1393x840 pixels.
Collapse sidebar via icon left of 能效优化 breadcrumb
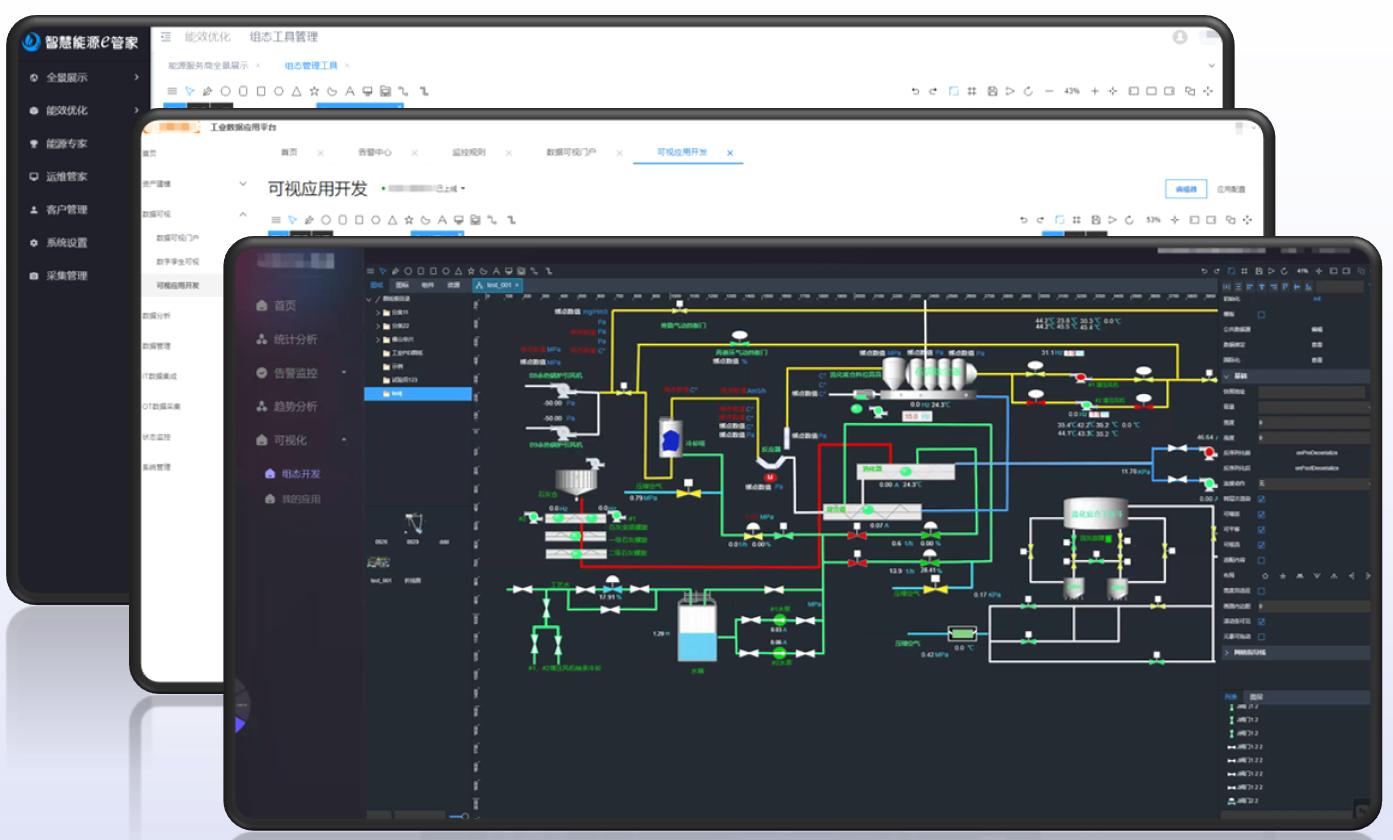[166, 37]
